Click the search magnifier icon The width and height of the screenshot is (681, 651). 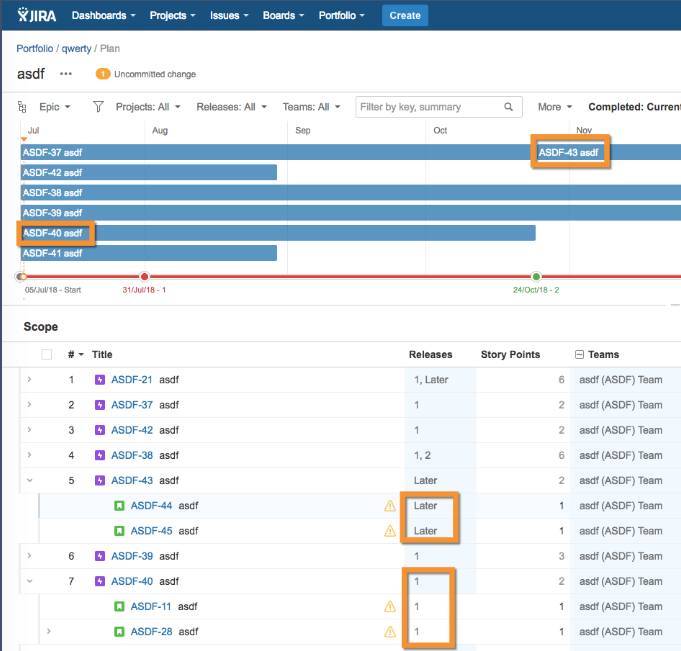[508, 107]
